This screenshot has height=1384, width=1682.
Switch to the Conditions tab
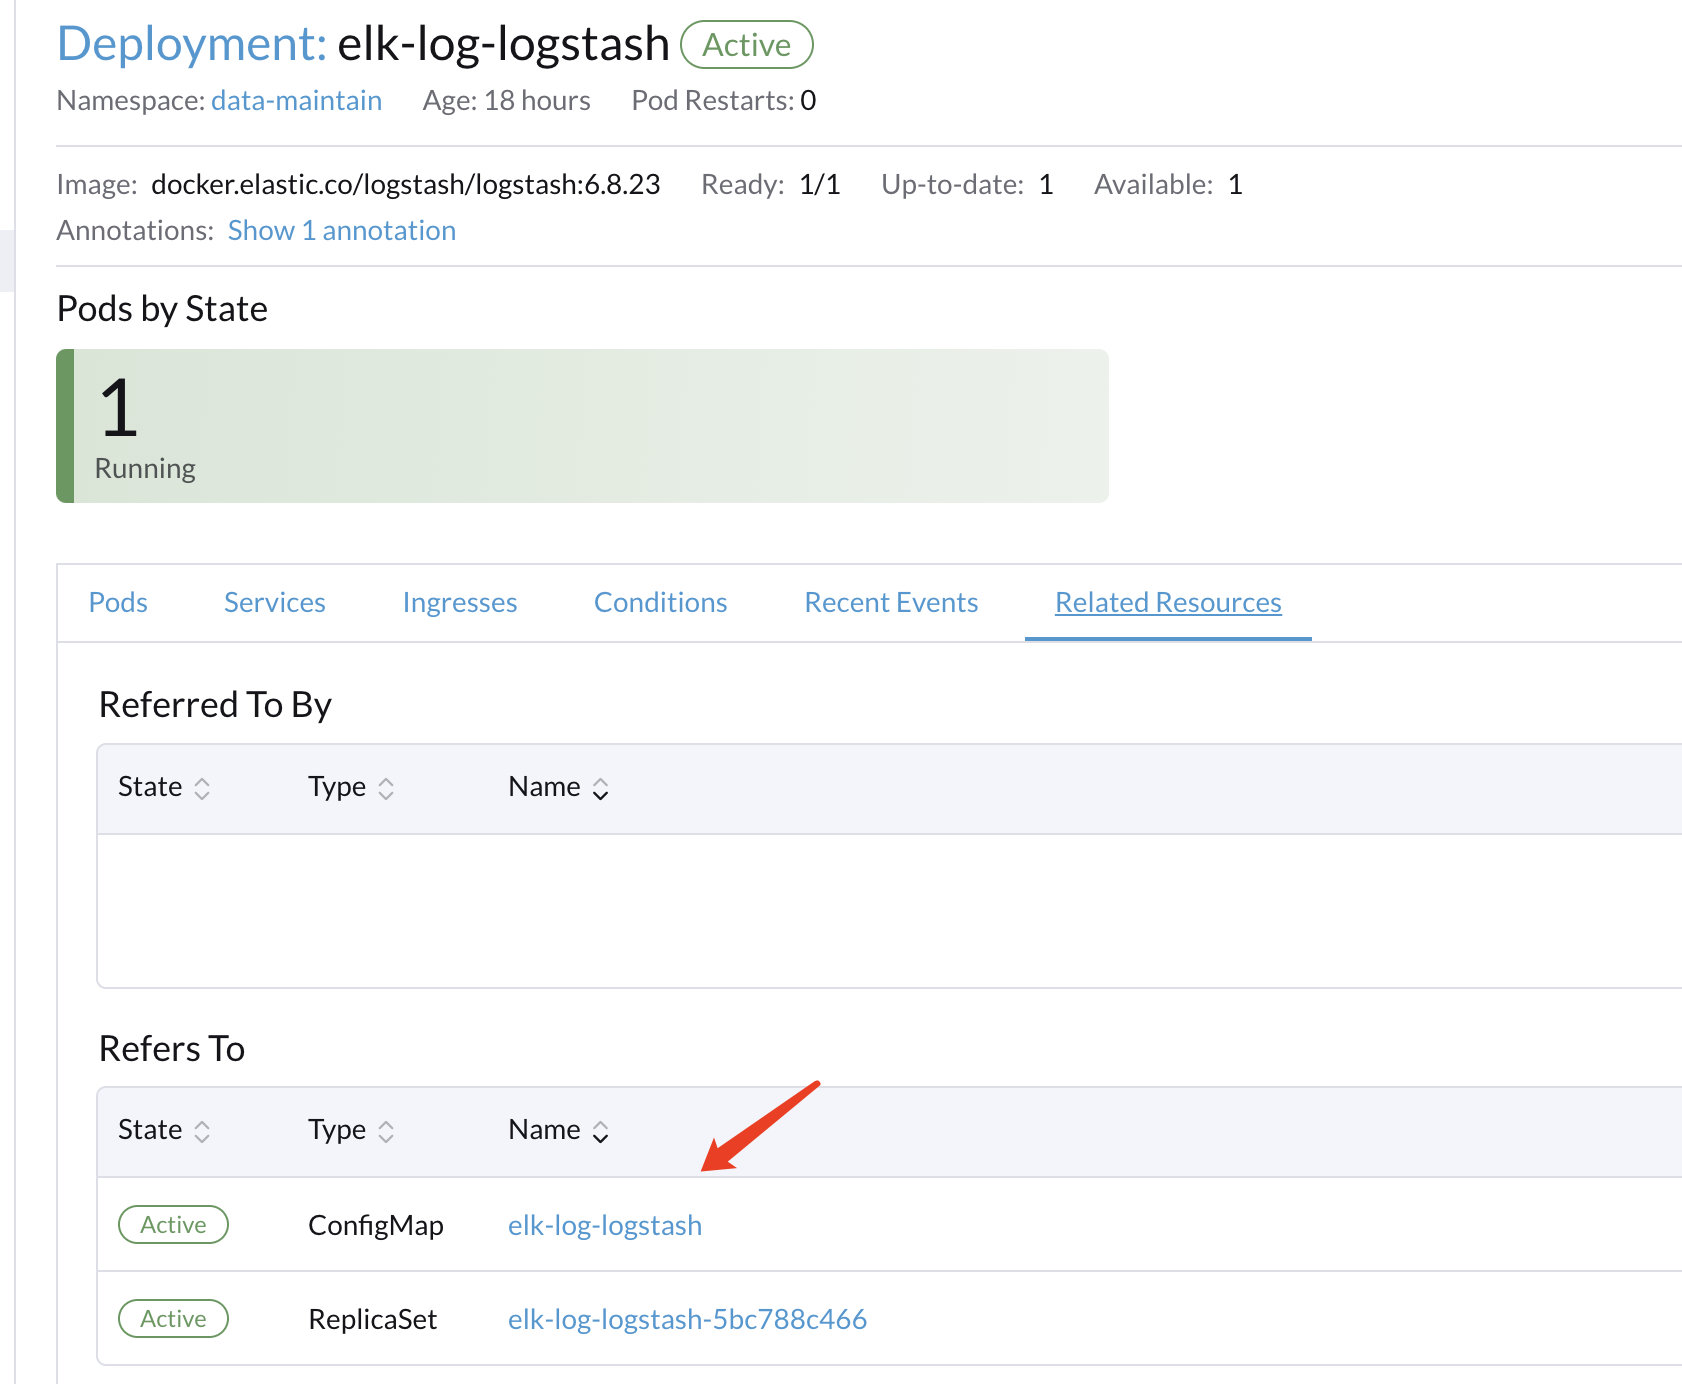click(661, 602)
